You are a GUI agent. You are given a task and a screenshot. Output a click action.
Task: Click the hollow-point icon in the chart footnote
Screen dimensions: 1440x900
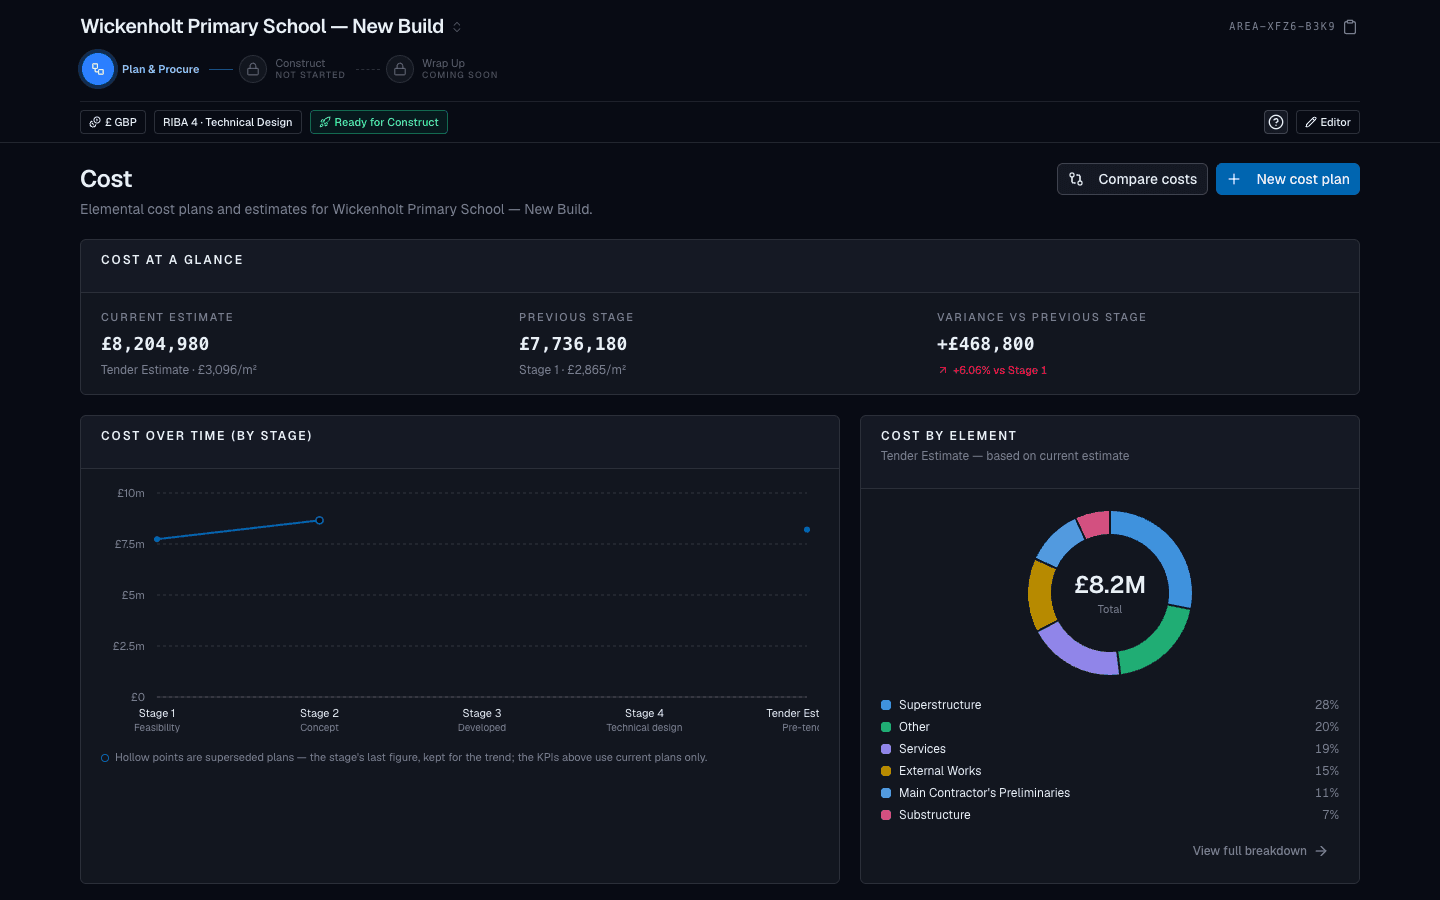(105, 758)
